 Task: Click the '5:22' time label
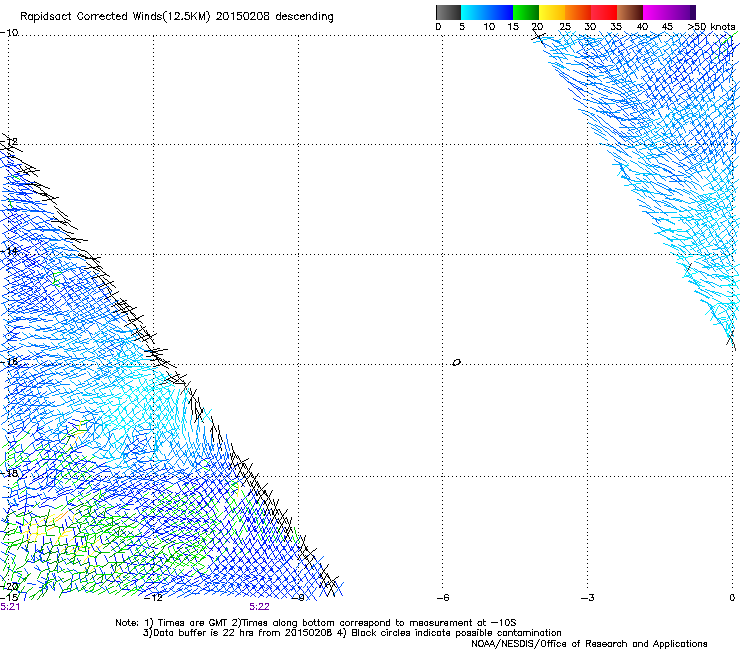tap(259, 607)
